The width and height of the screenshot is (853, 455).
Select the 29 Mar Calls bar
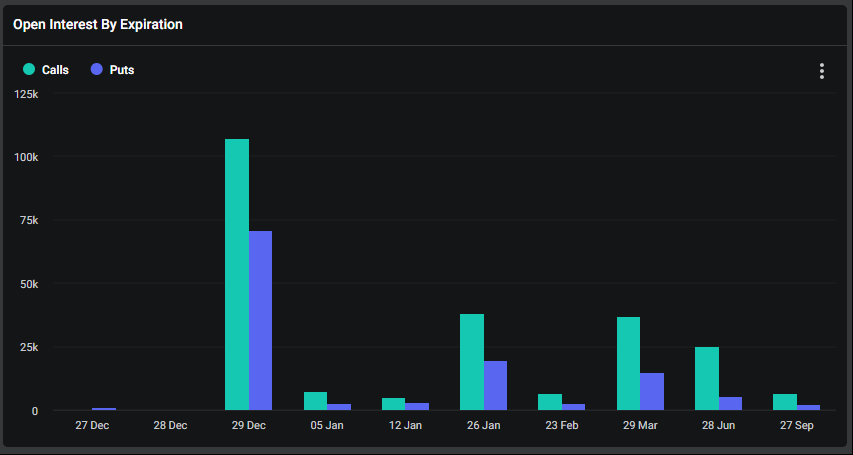pos(628,363)
